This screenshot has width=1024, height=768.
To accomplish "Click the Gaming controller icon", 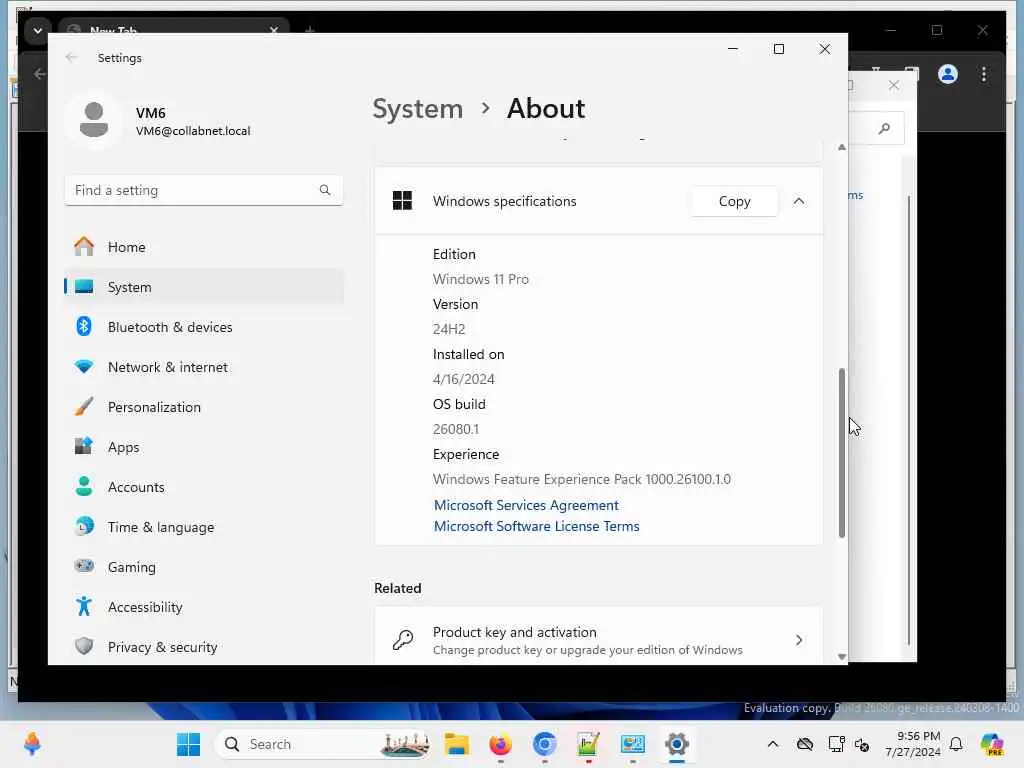I will [84, 566].
